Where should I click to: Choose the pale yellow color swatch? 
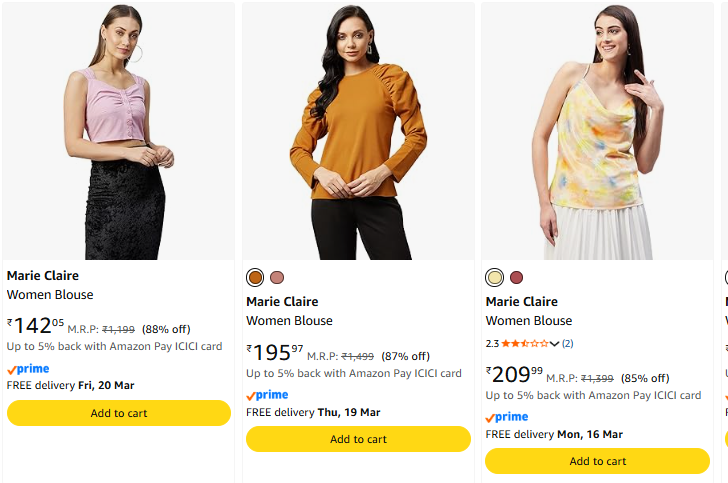point(494,277)
